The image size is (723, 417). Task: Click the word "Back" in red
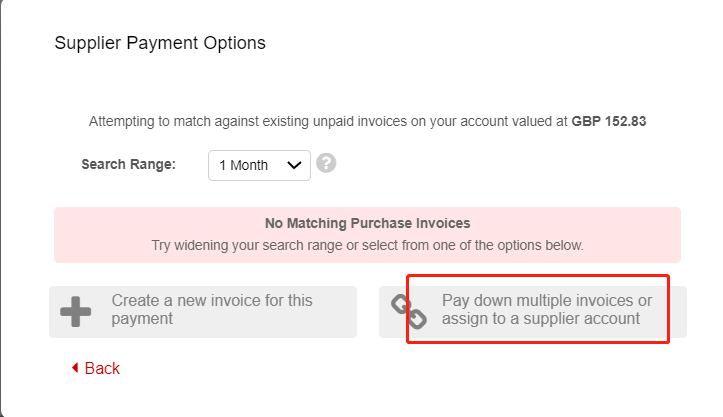pos(102,369)
